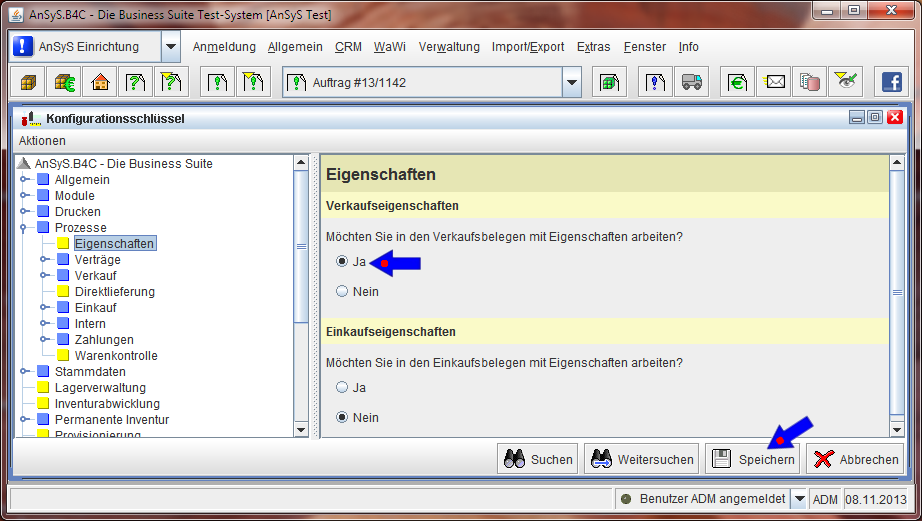The width and height of the screenshot is (922, 521).
Task: Click the Speichern button
Action: point(753,459)
